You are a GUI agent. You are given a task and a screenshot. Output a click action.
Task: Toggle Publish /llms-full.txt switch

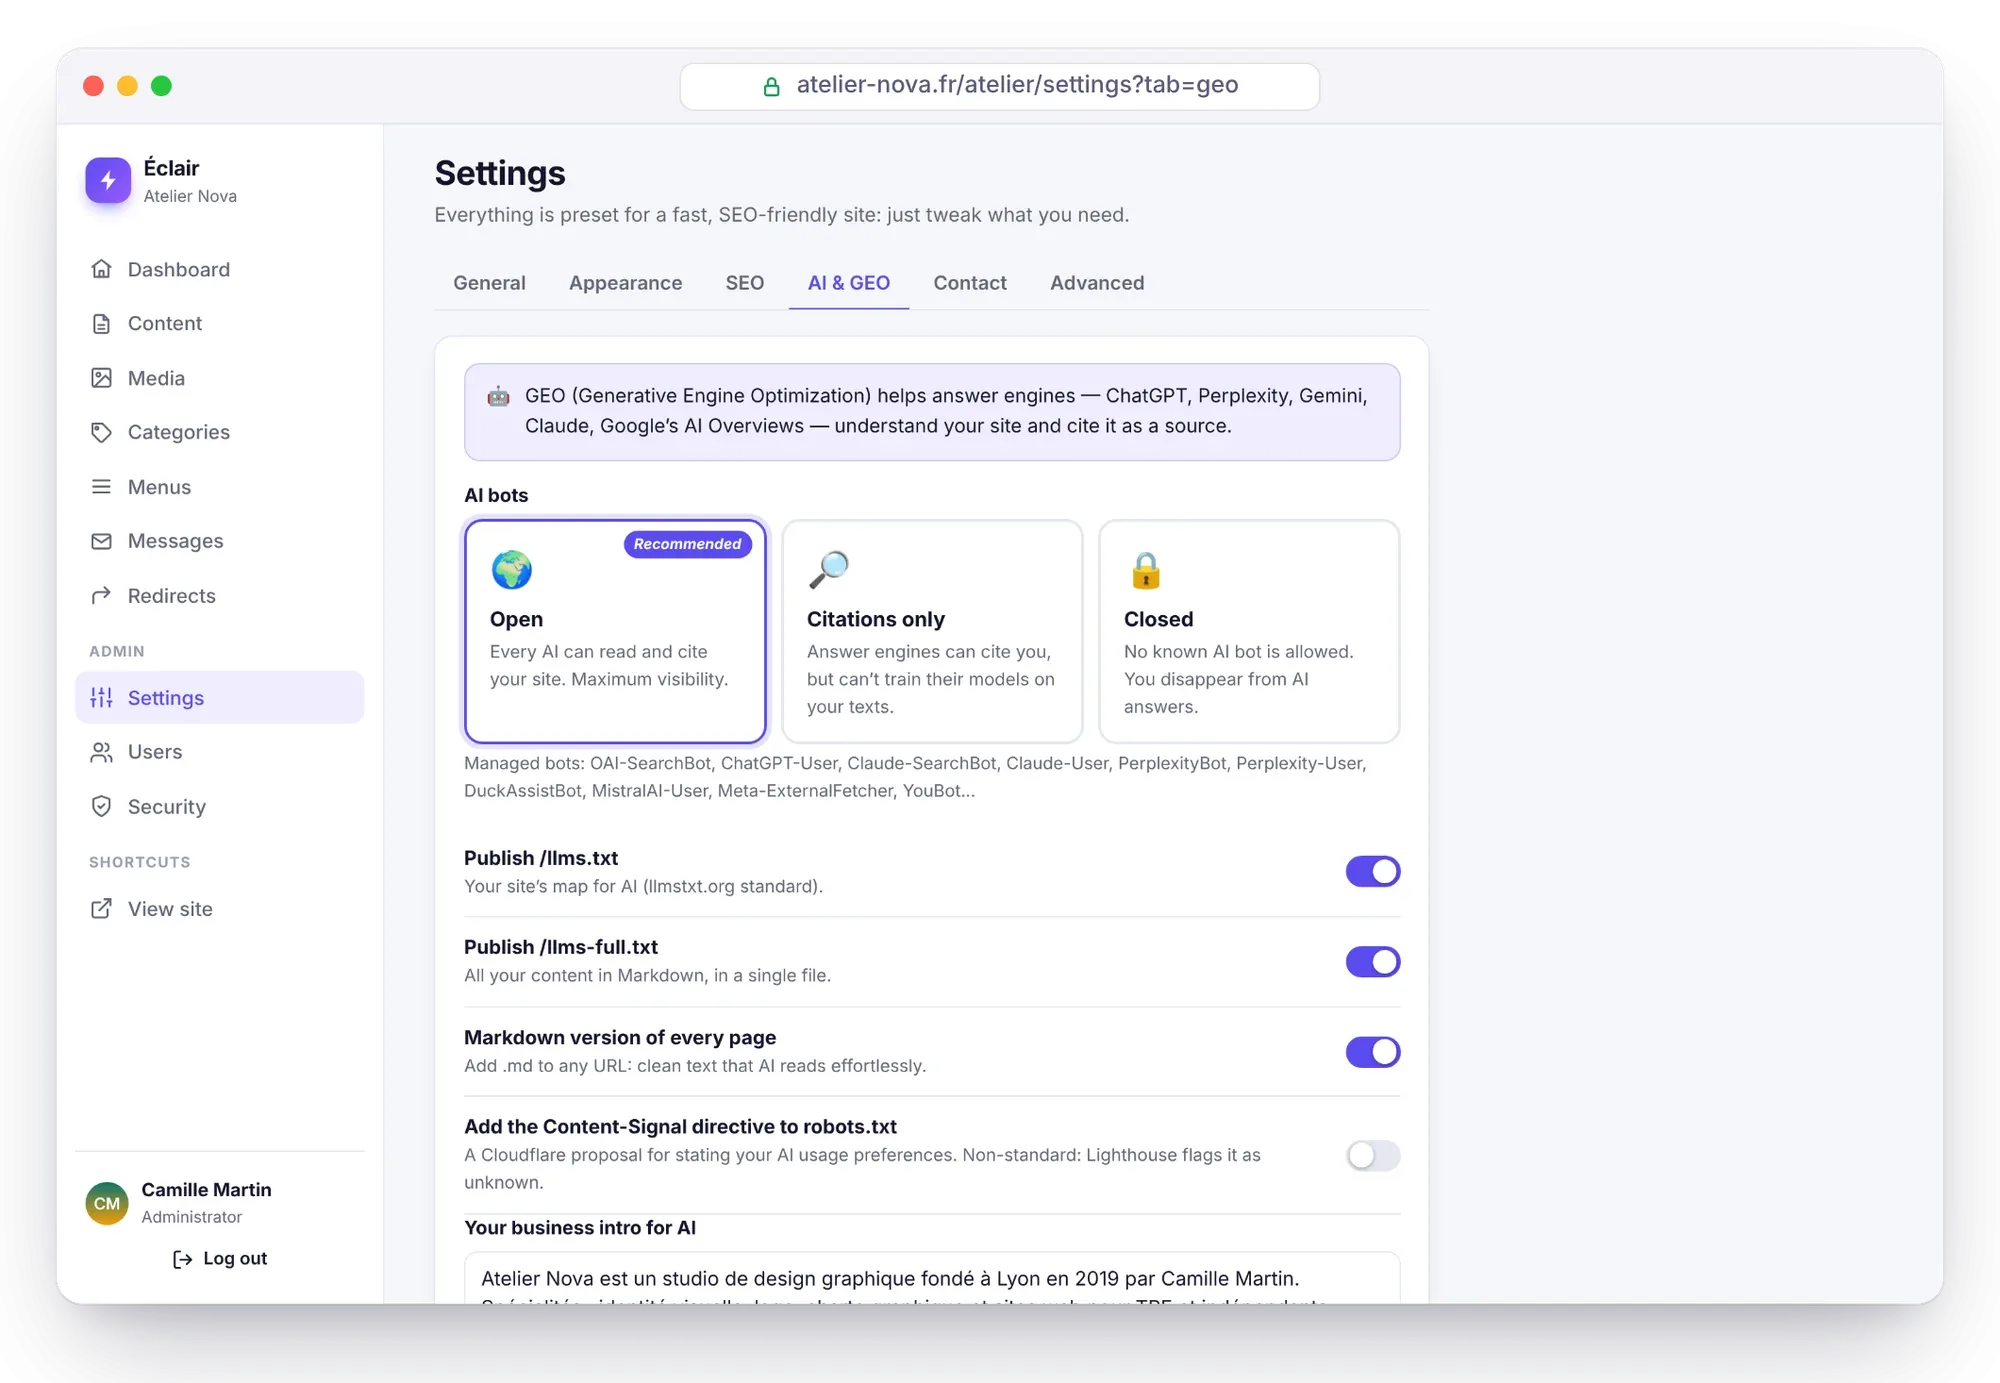[x=1372, y=961]
